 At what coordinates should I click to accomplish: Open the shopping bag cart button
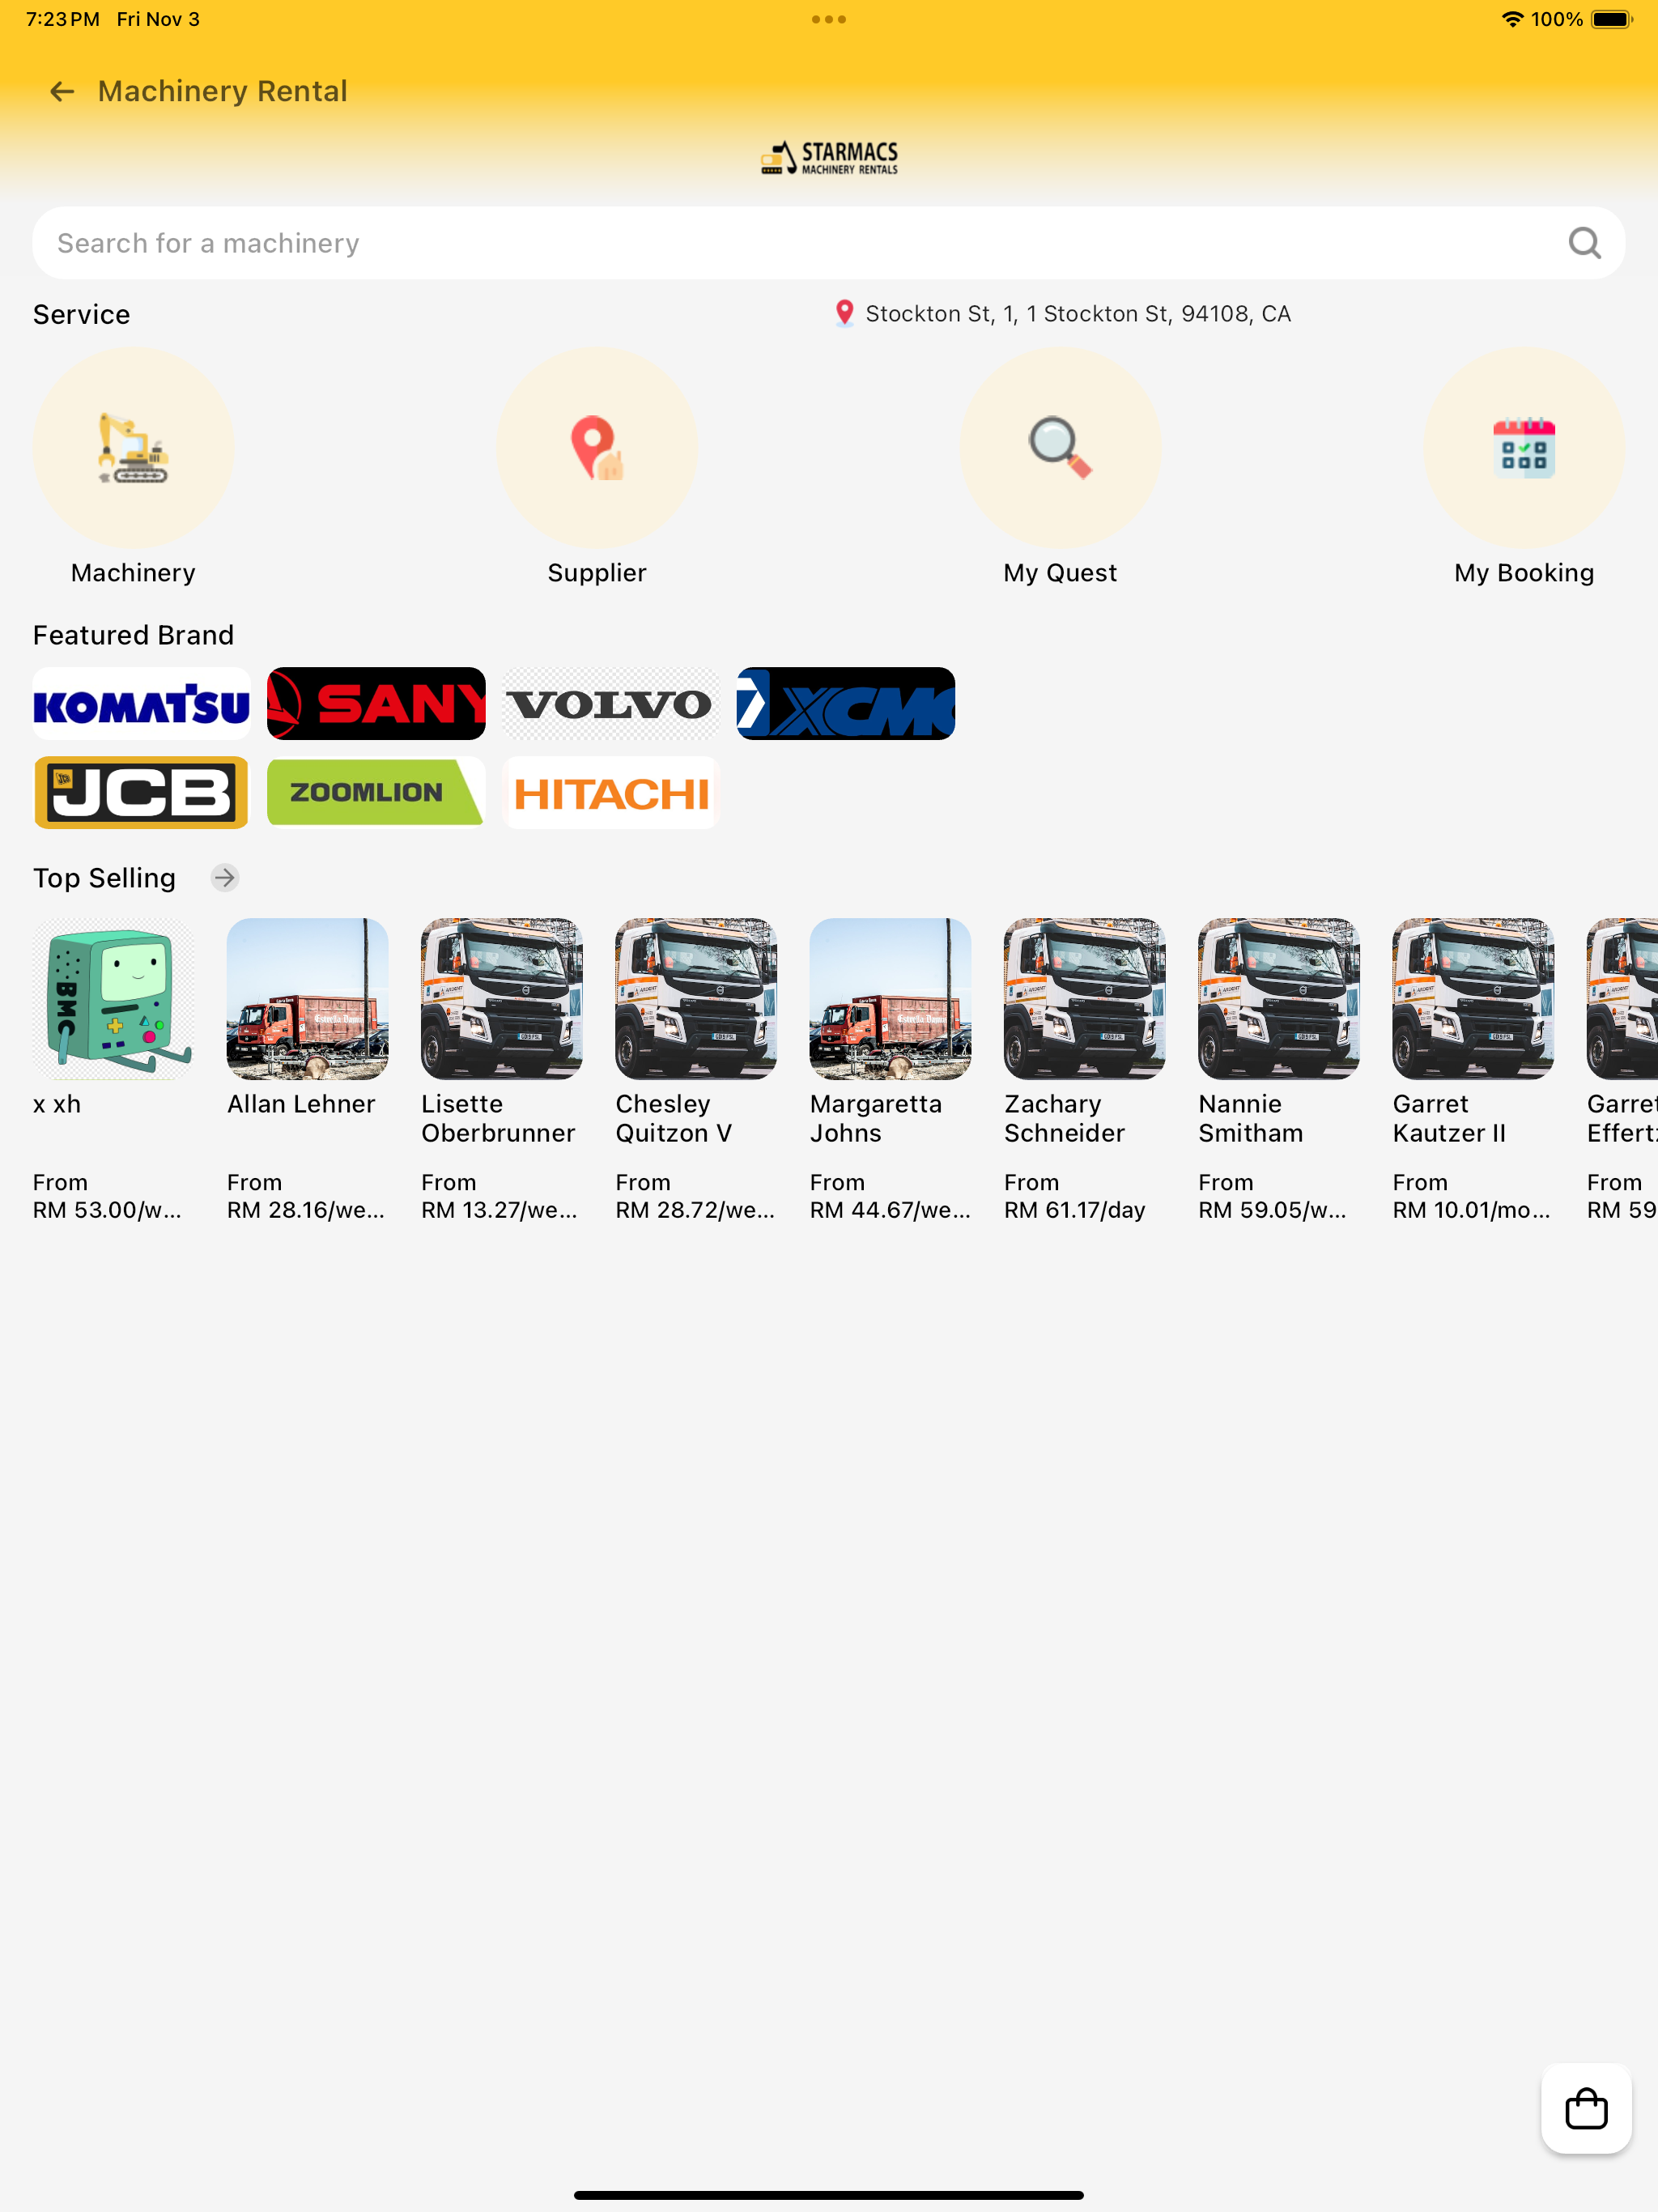click(1586, 2108)
